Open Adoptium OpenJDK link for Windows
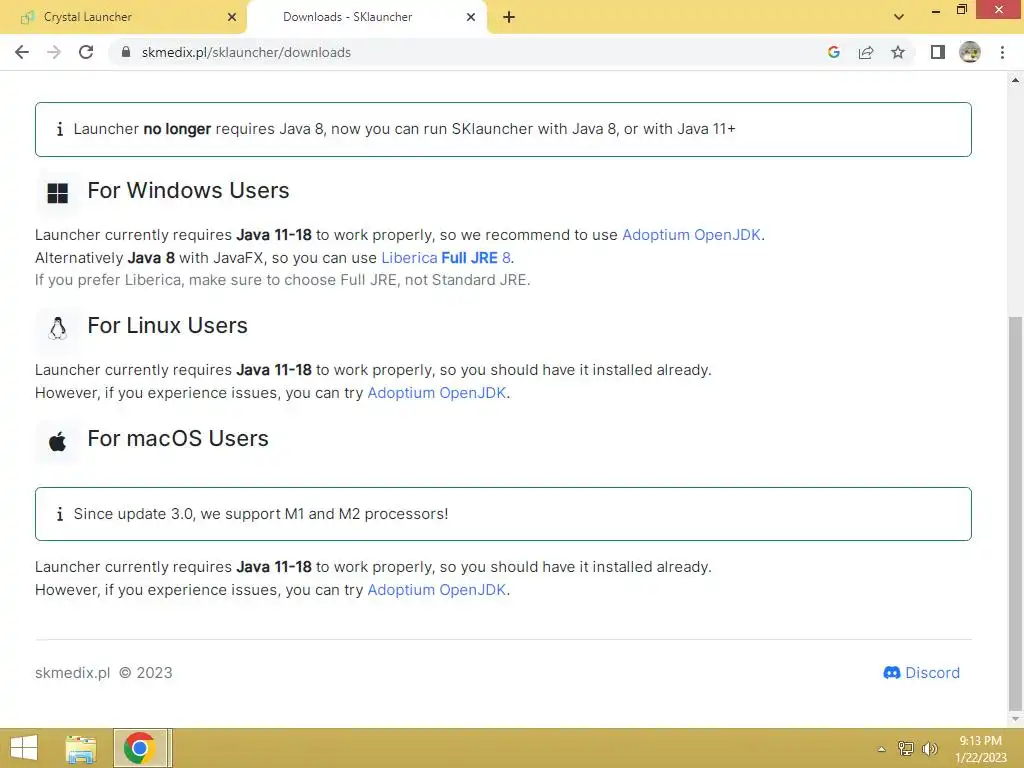This screenshot has width=1024, height=768. click(x=691, y=235)
